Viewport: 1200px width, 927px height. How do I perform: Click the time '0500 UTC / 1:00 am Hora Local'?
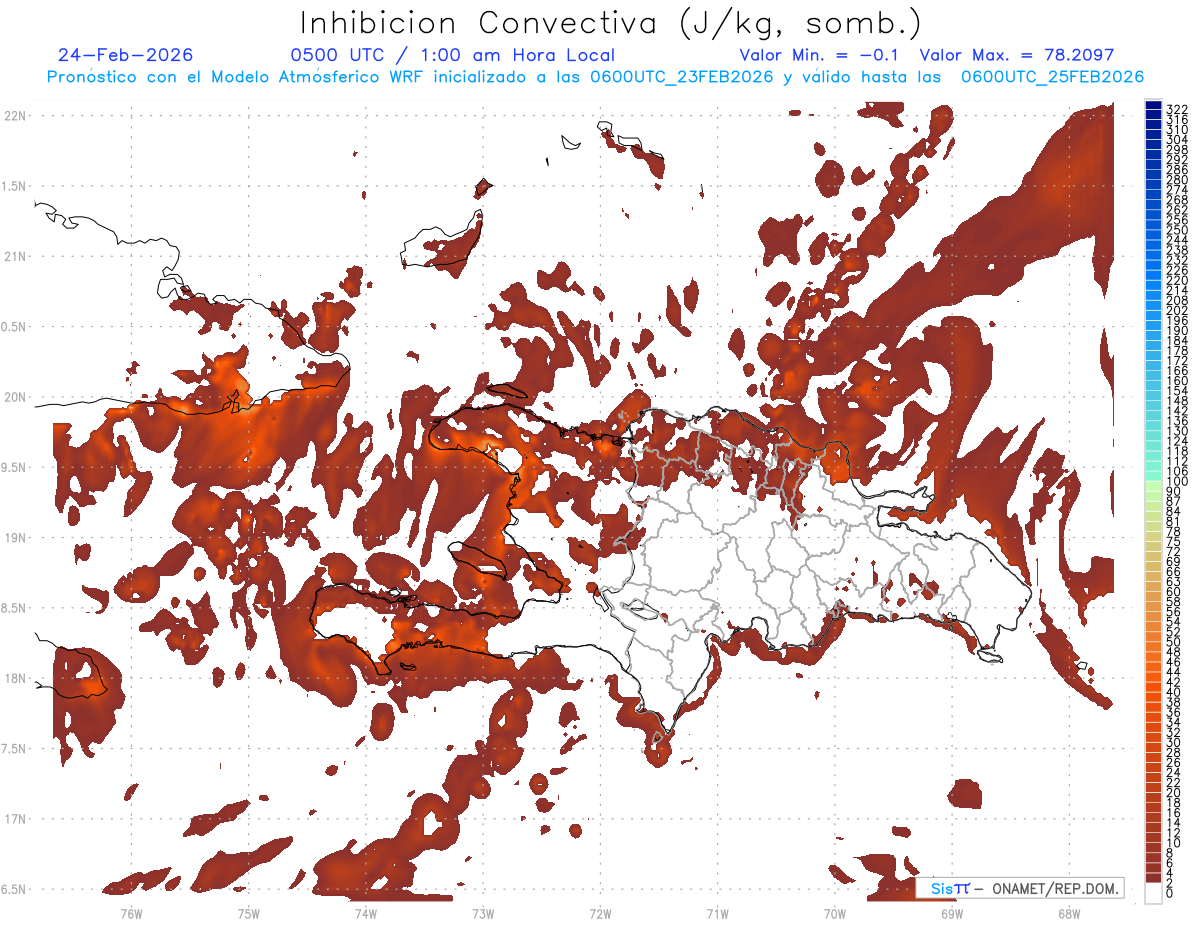(453, 55)
